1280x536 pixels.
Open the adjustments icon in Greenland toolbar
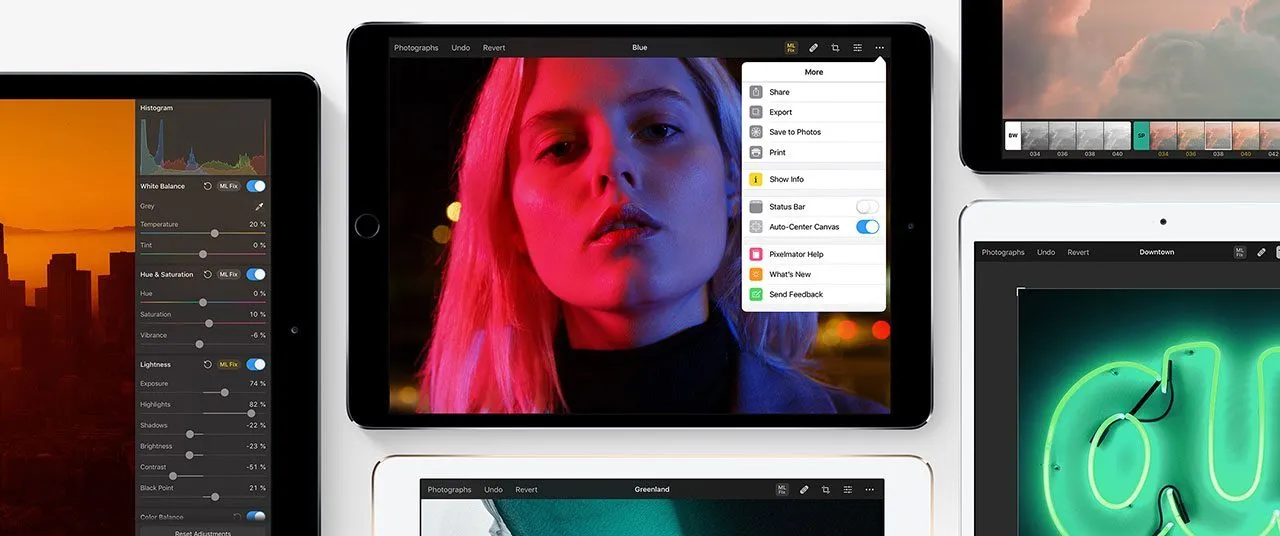(x=848, y=489)
